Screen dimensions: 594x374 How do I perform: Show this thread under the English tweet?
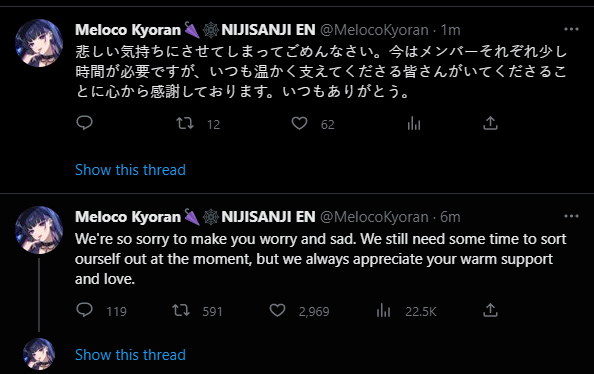coord(130,355)
